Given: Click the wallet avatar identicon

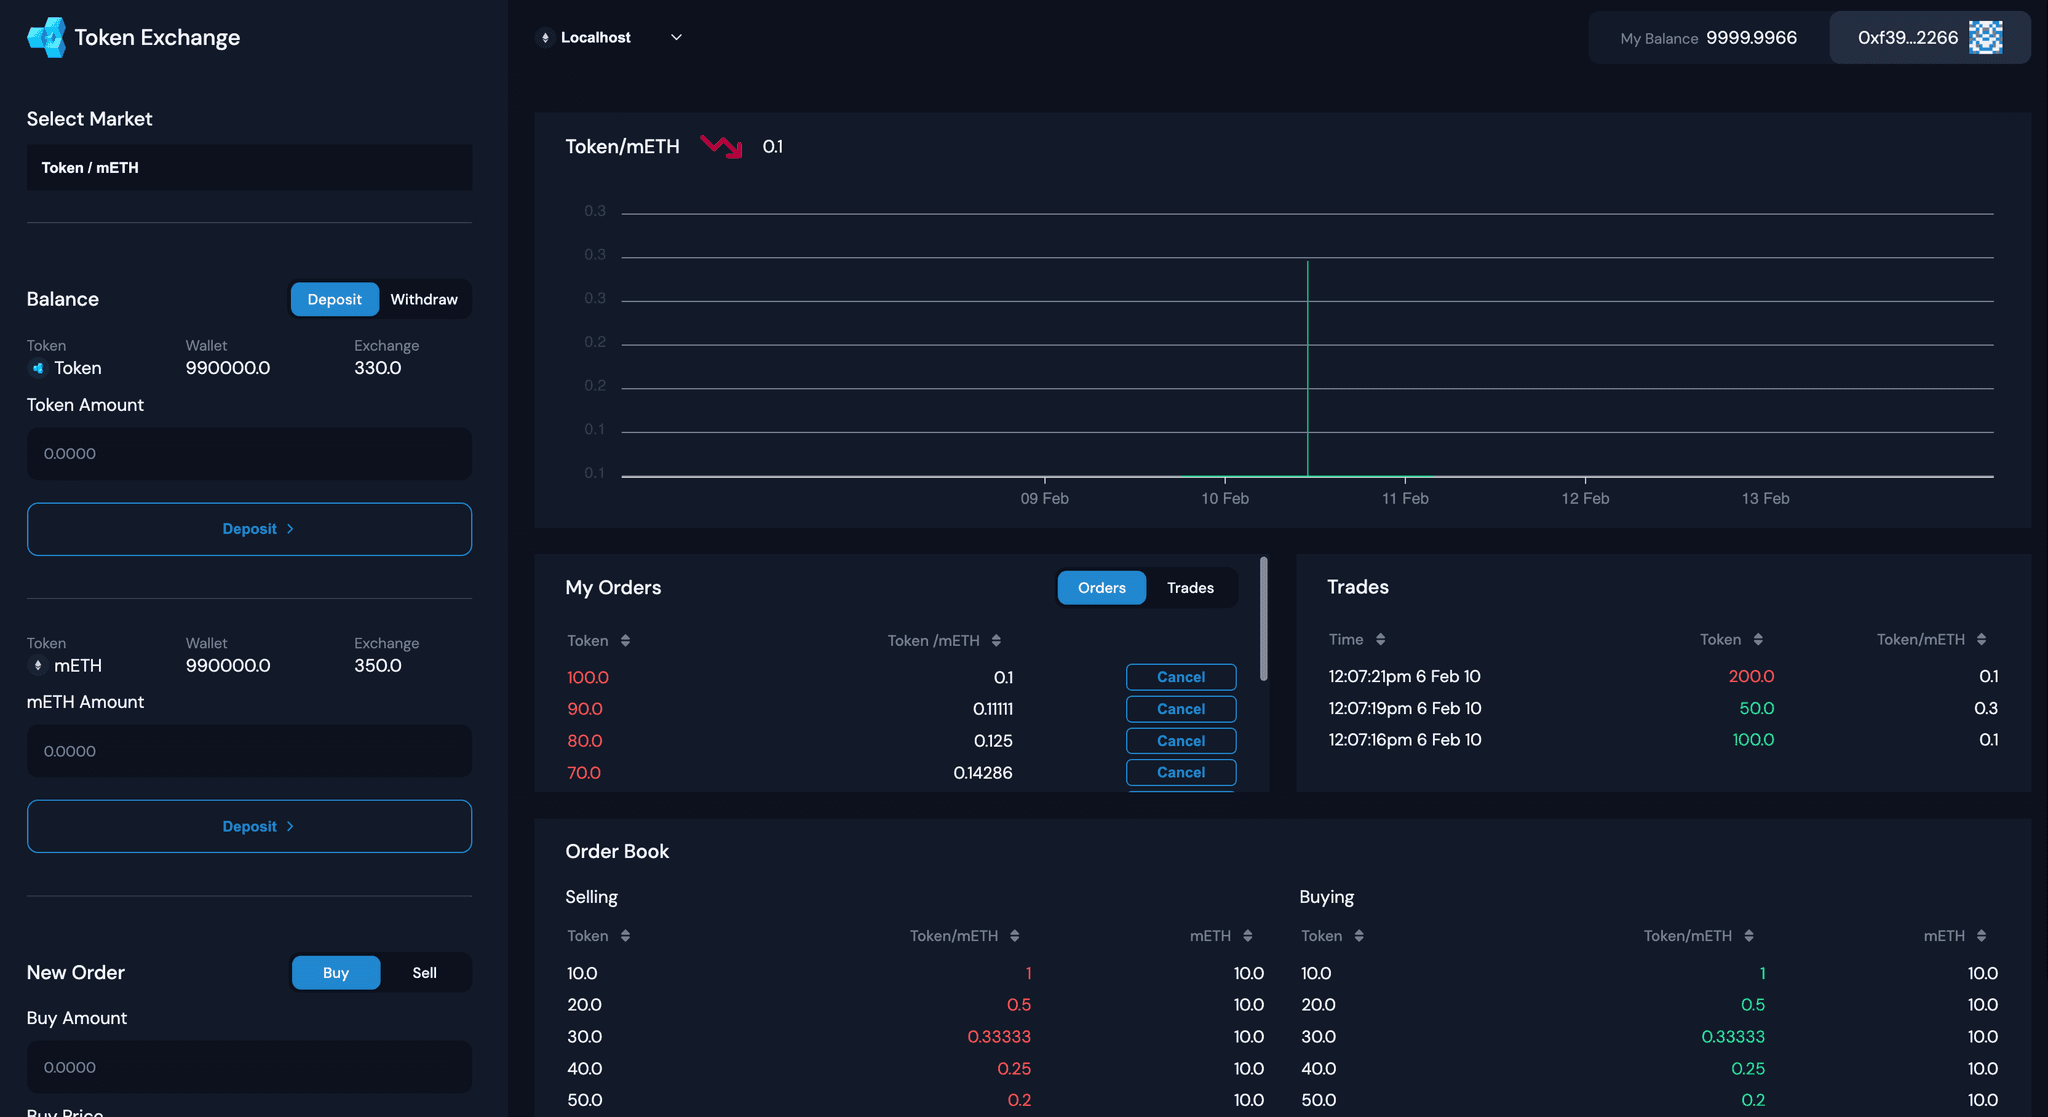Looking at the screenshot, I should [1985, 38].
